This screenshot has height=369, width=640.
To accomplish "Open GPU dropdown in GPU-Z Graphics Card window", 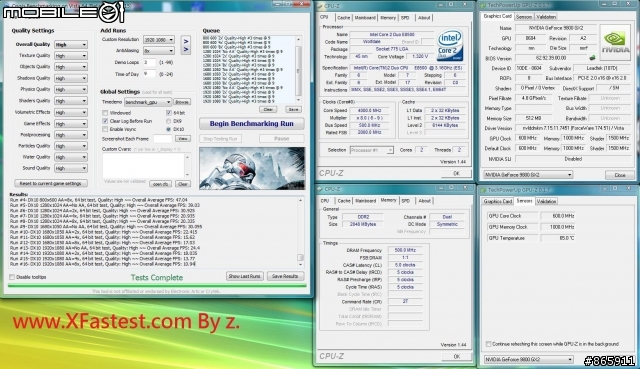I will 528,175.
